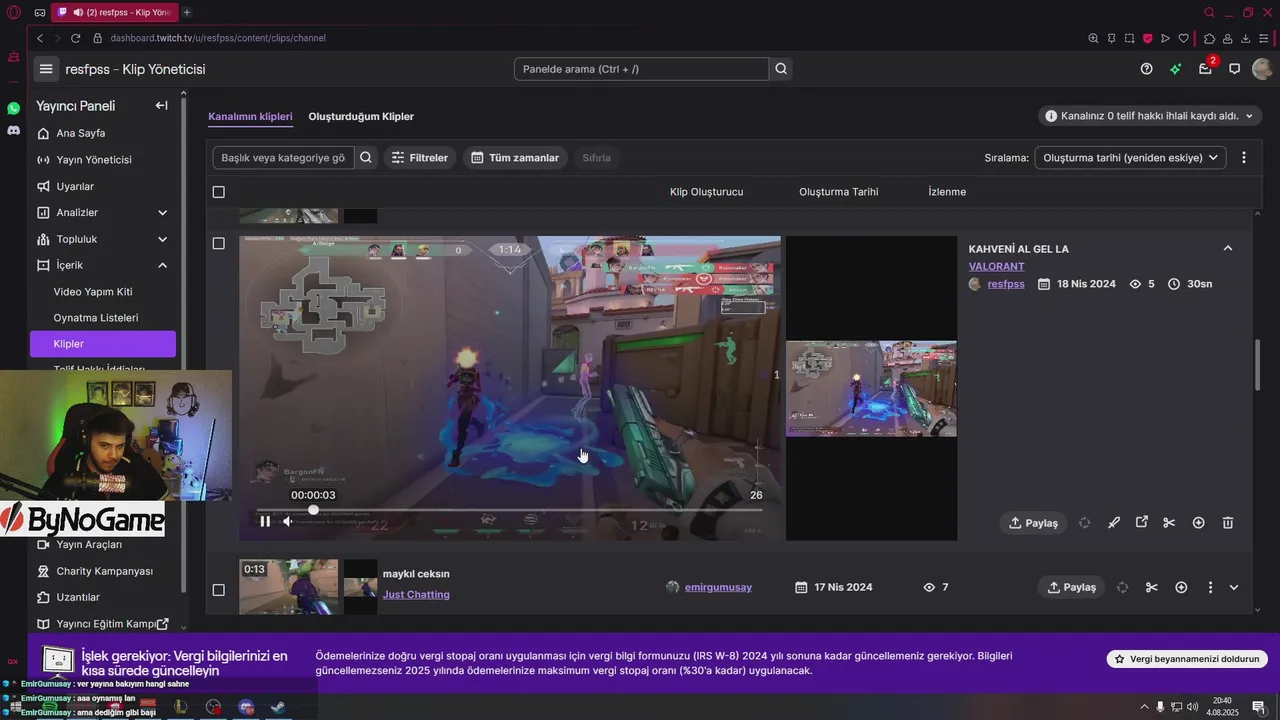Open the emirgumusay creator link
The height and width of the screenshot is (720, 1280).
[x=718, y=587]
